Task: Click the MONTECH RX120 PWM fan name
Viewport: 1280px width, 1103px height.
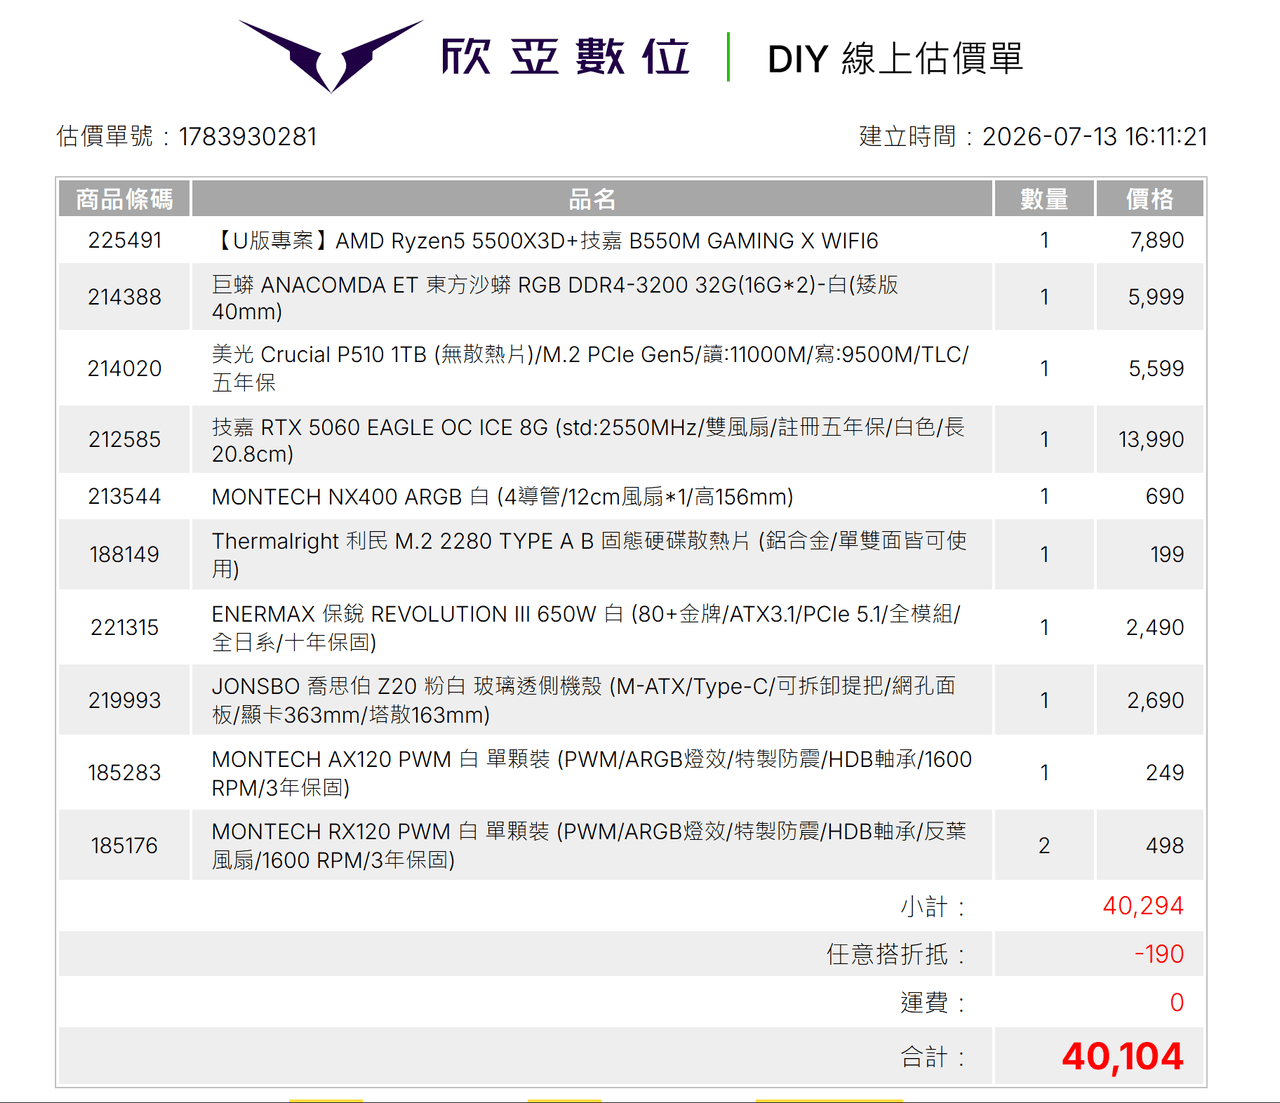Action: pos(589,846)
